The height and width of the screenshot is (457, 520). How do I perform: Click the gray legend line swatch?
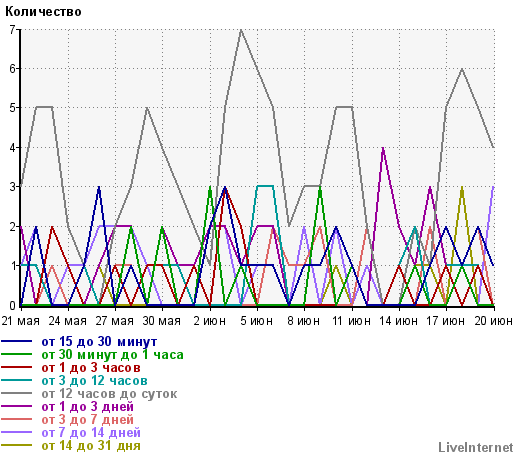click(17, 394)
